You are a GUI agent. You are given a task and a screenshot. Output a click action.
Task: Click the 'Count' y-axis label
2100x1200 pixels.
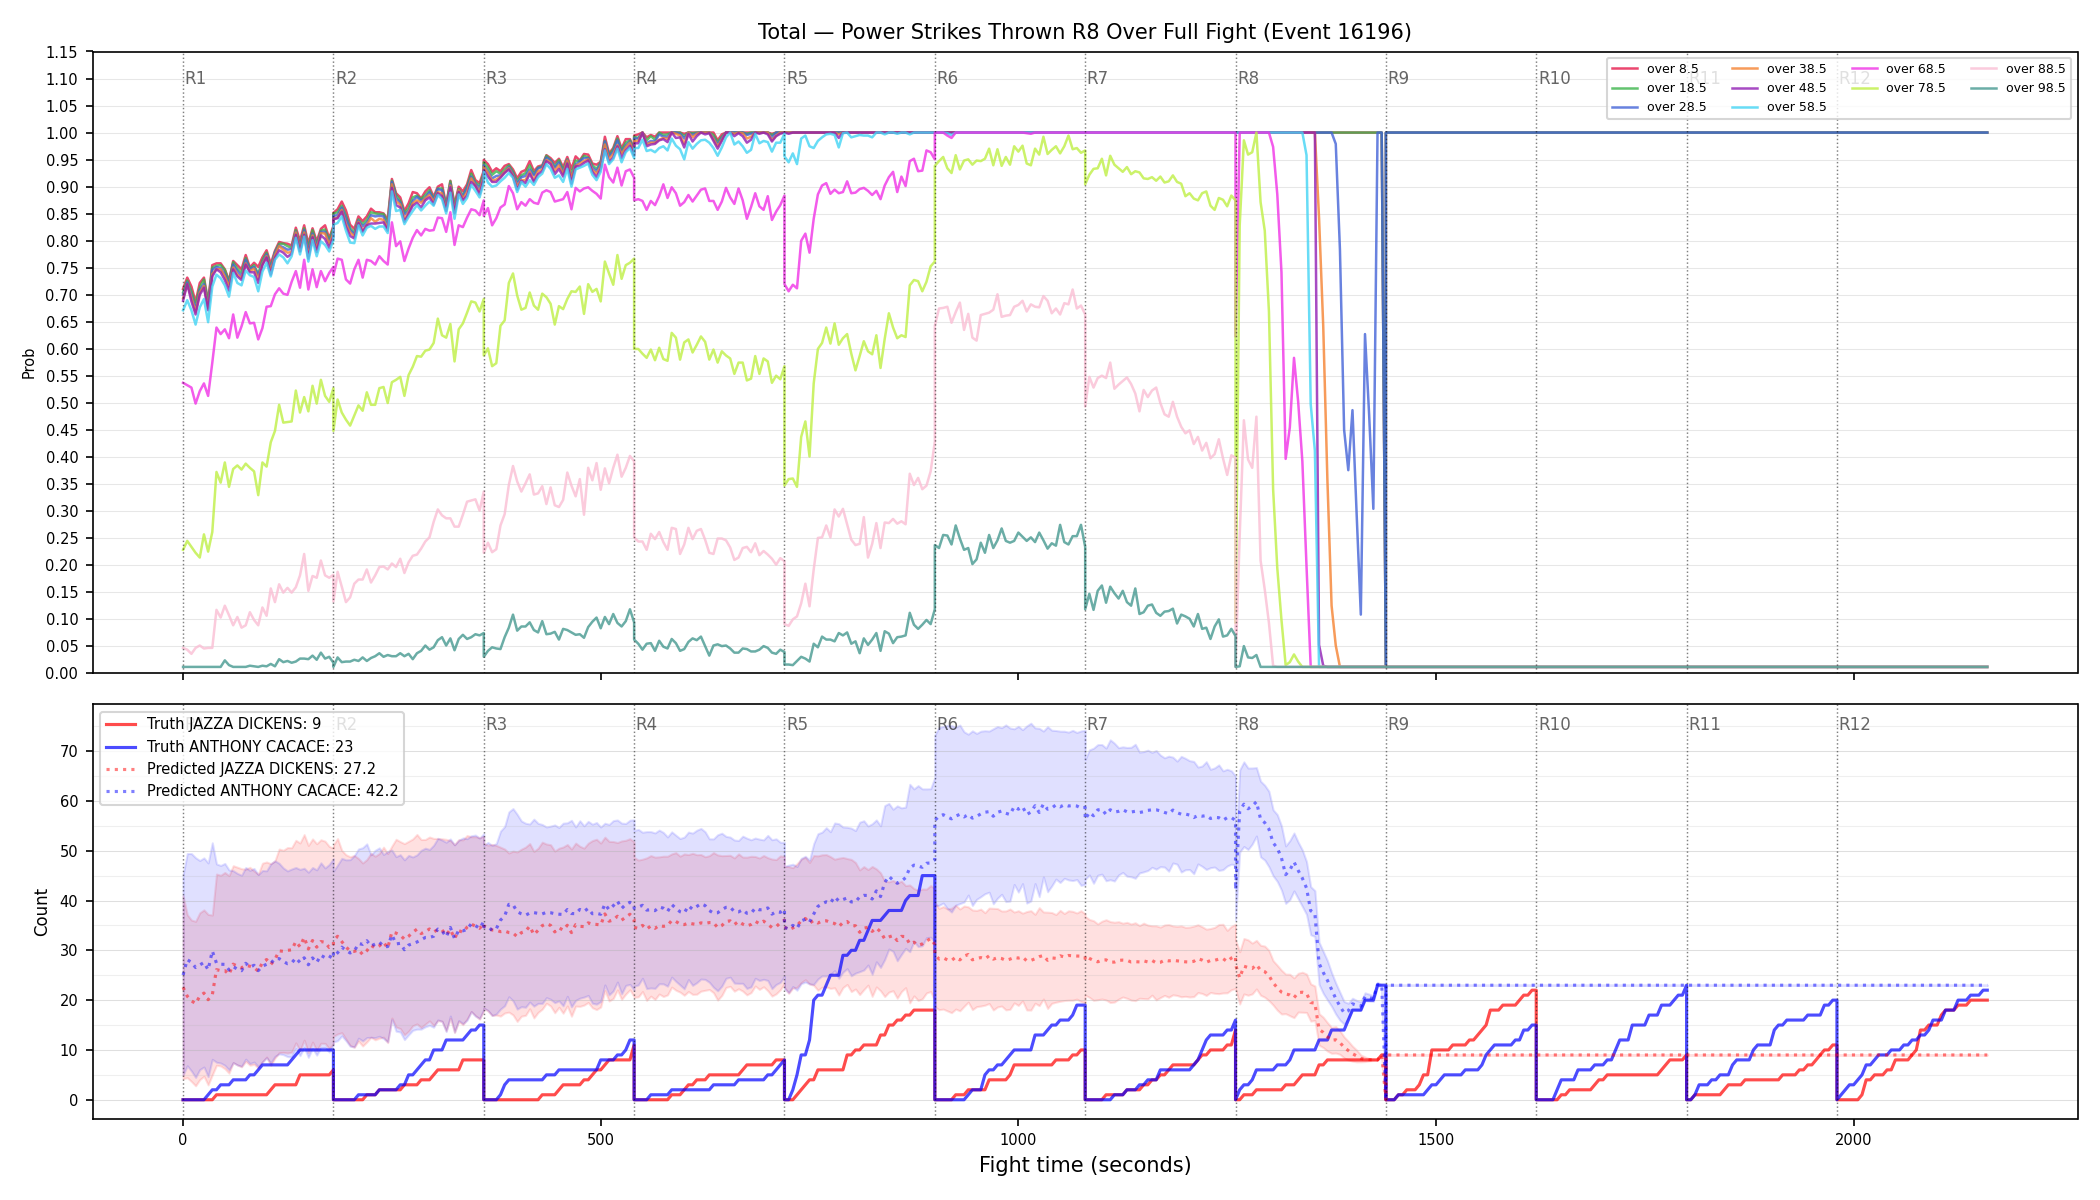coord(41,912)
